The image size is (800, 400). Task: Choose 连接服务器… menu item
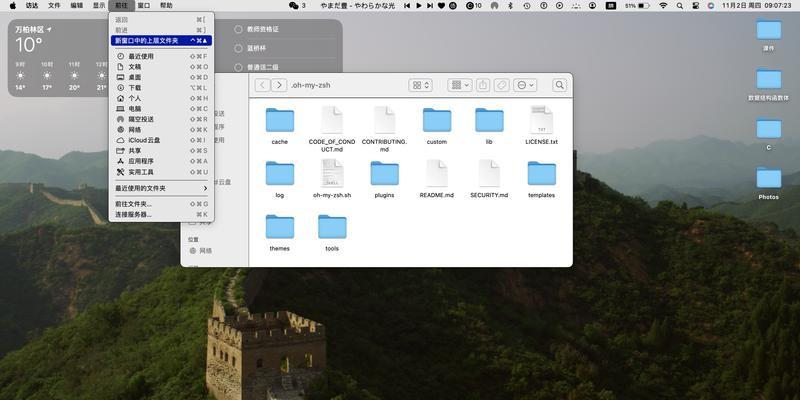pos(161,214)
